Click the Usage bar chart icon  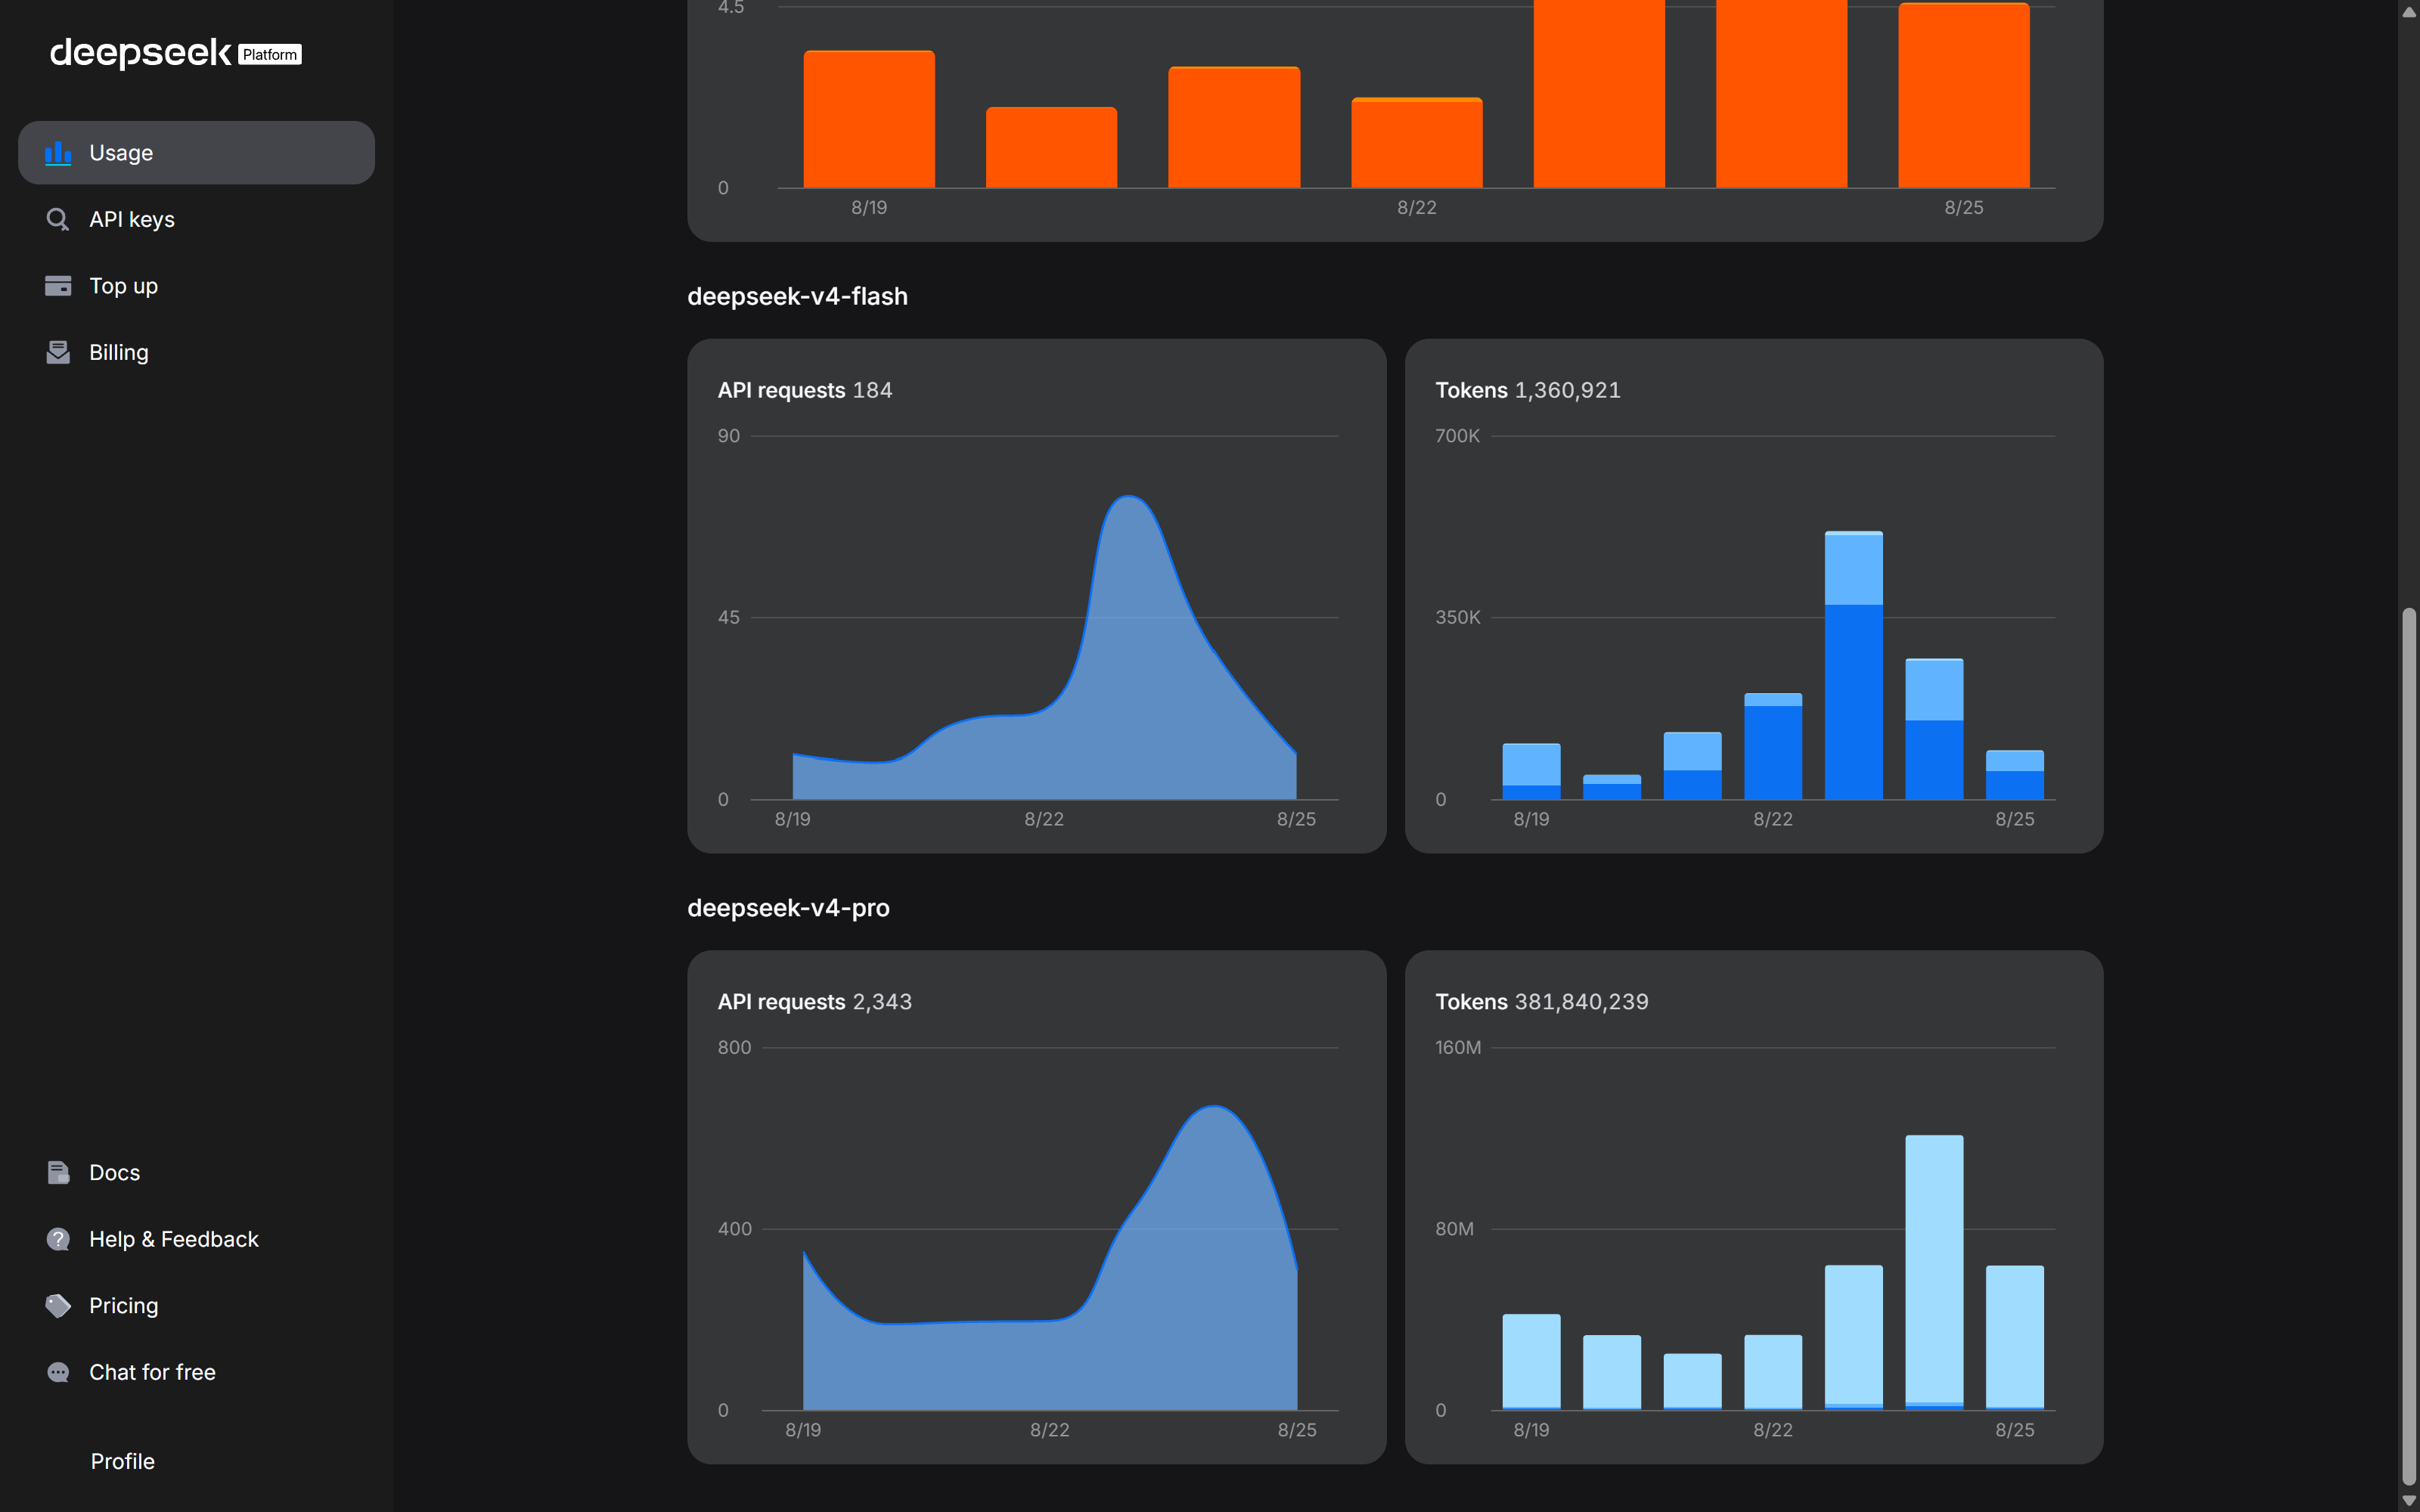58,153
